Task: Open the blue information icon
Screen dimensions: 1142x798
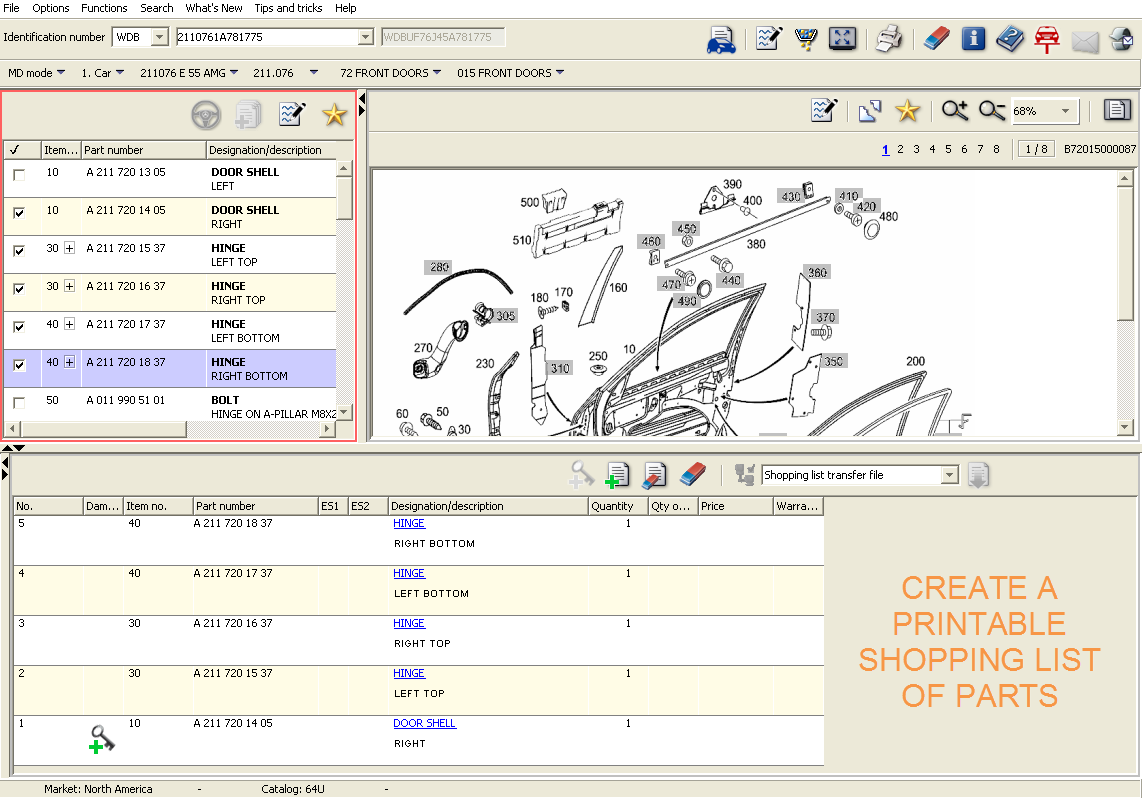Action: click(973, 38)
